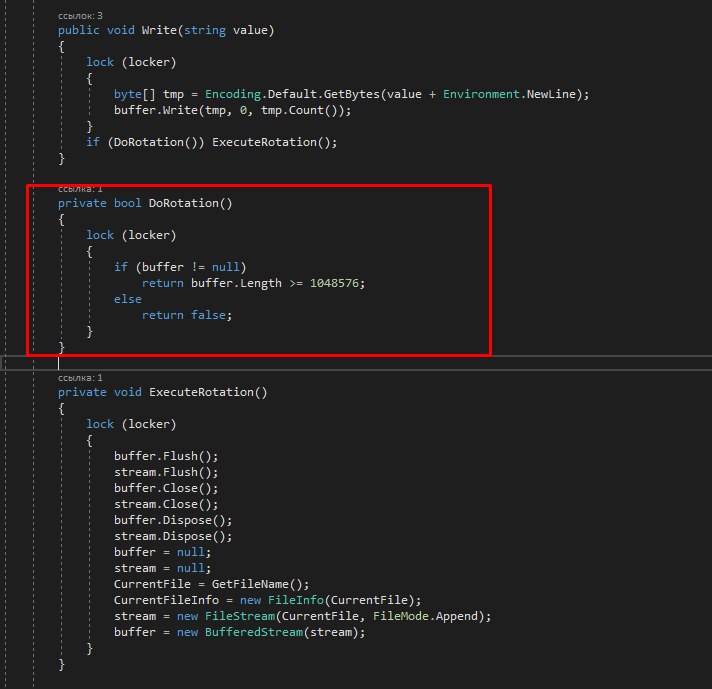Click the 'stream = null;' line
This screenshot has height=689, width=712.
tap(162, 568)
